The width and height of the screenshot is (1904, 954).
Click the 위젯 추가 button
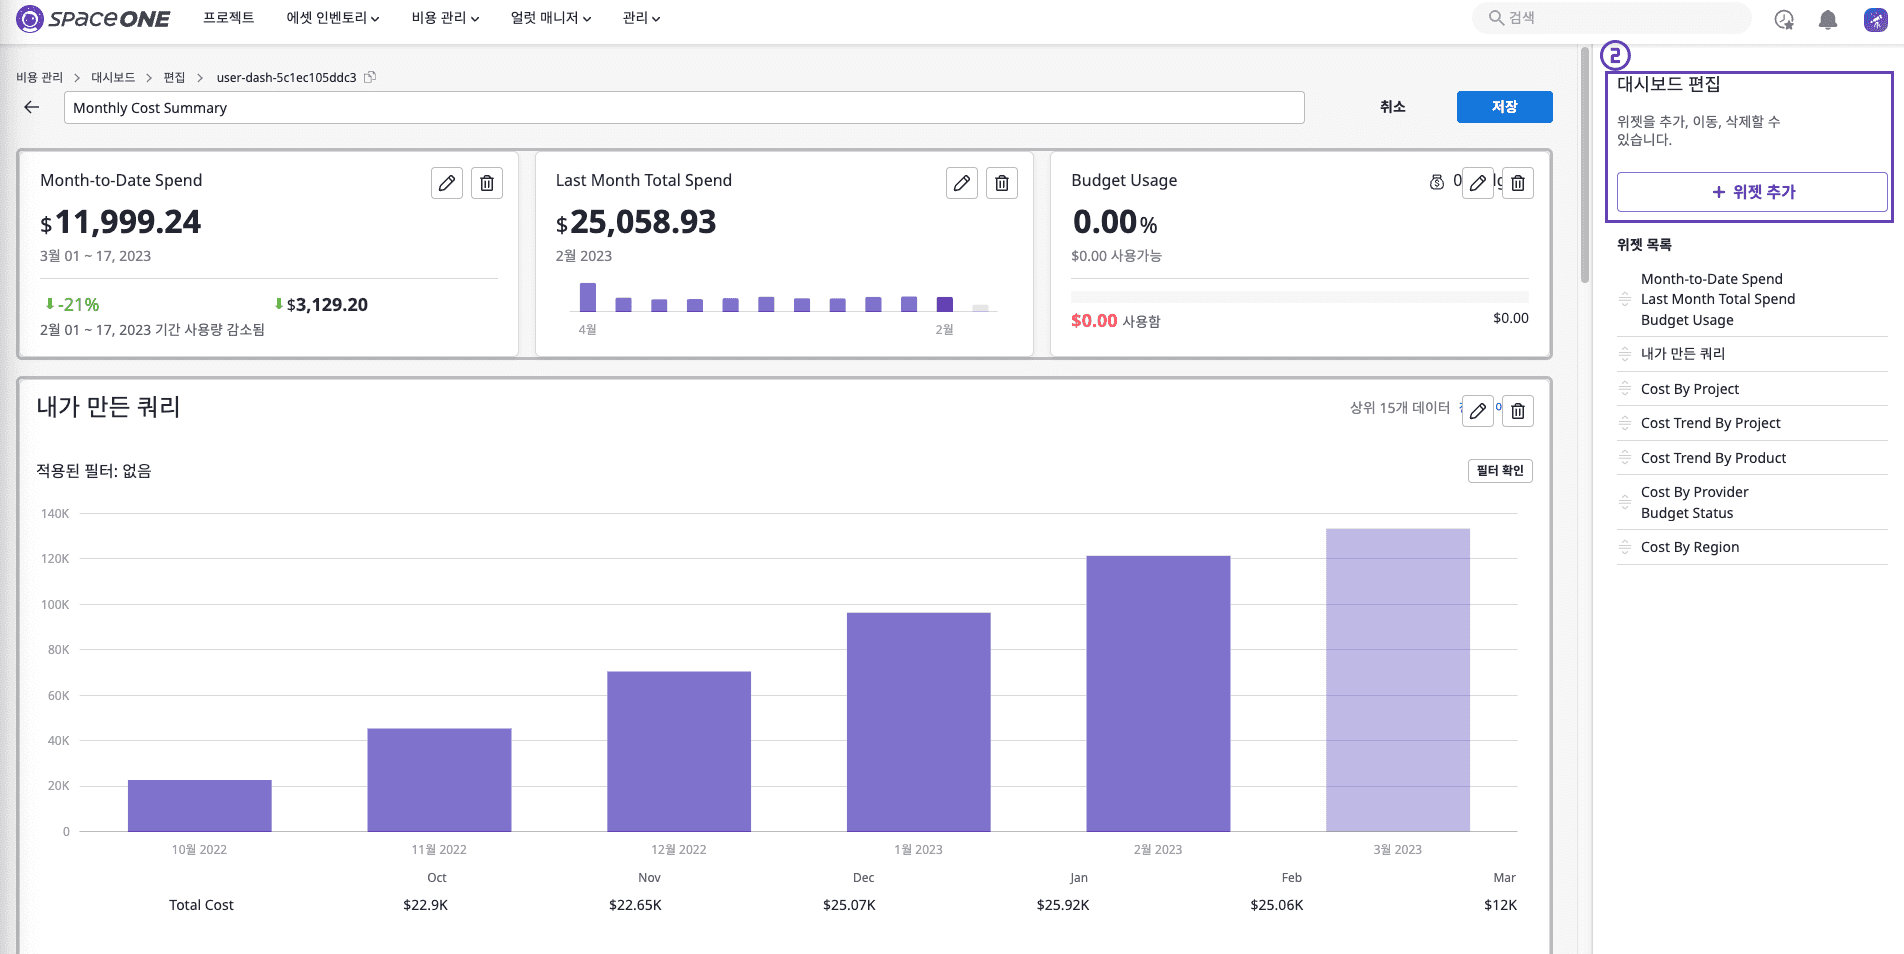click(1752, 192)
